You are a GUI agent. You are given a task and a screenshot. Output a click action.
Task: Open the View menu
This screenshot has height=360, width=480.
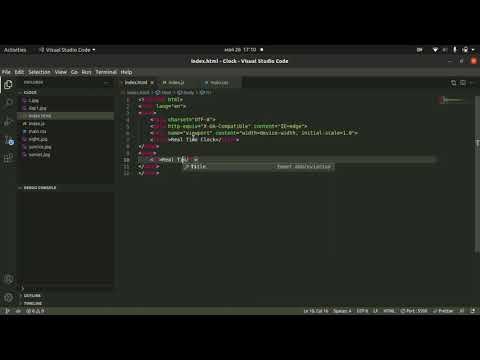pyautogui.click(x=61, y=72)
